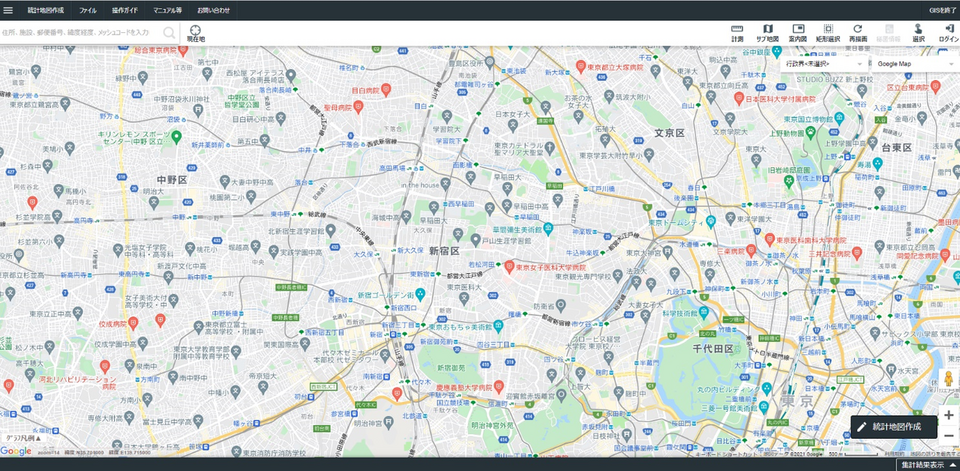960x471 pixels.
Task: Click the 新宿ゴールデン街 teal marker
Action: pos(420,294)
